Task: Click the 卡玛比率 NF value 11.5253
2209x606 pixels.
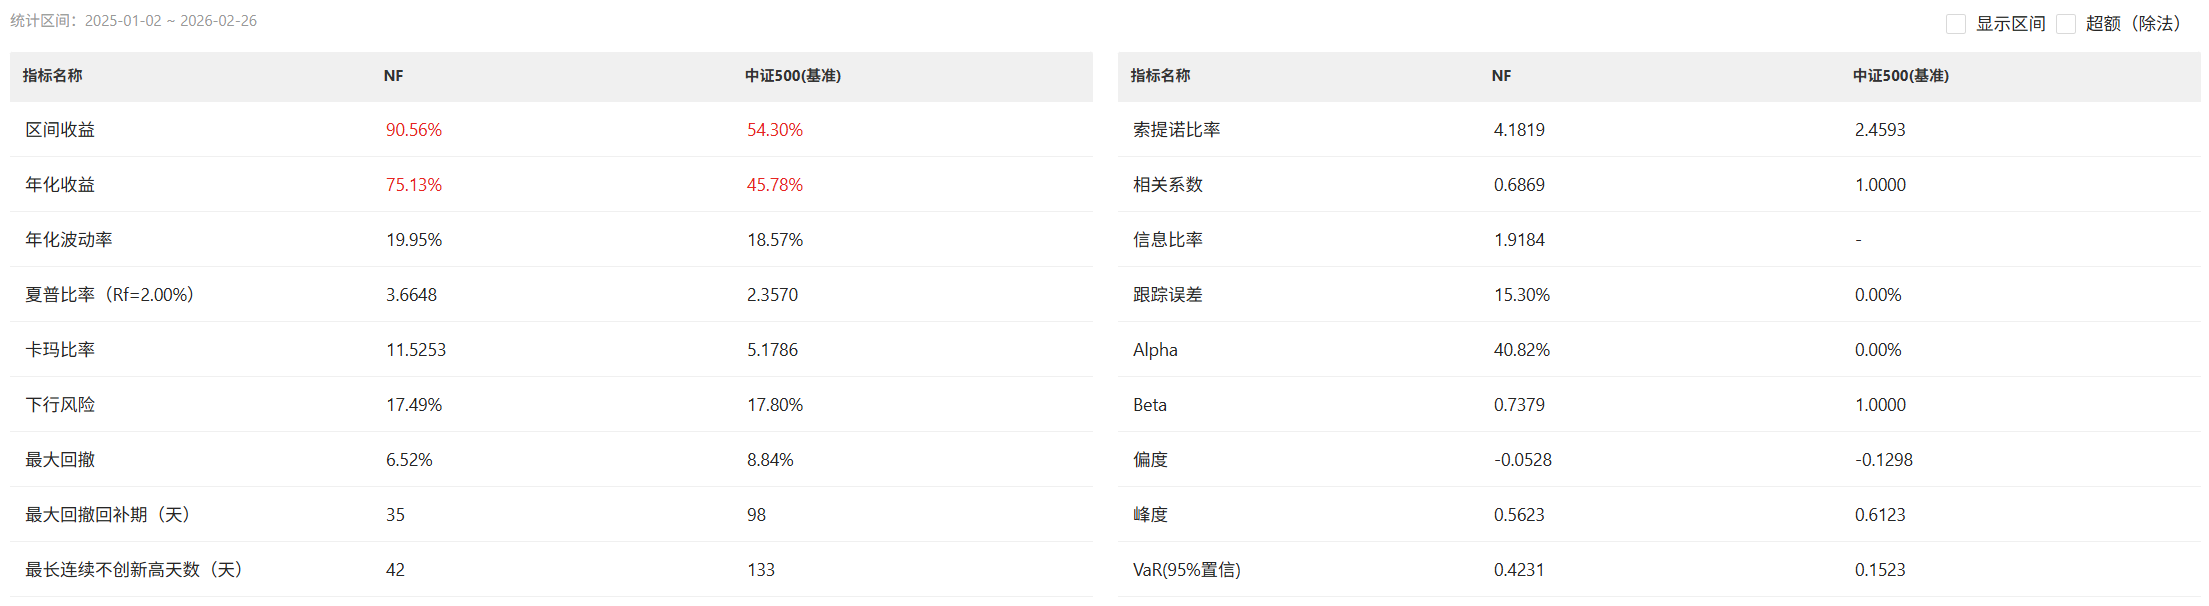Action: point(416,350)
